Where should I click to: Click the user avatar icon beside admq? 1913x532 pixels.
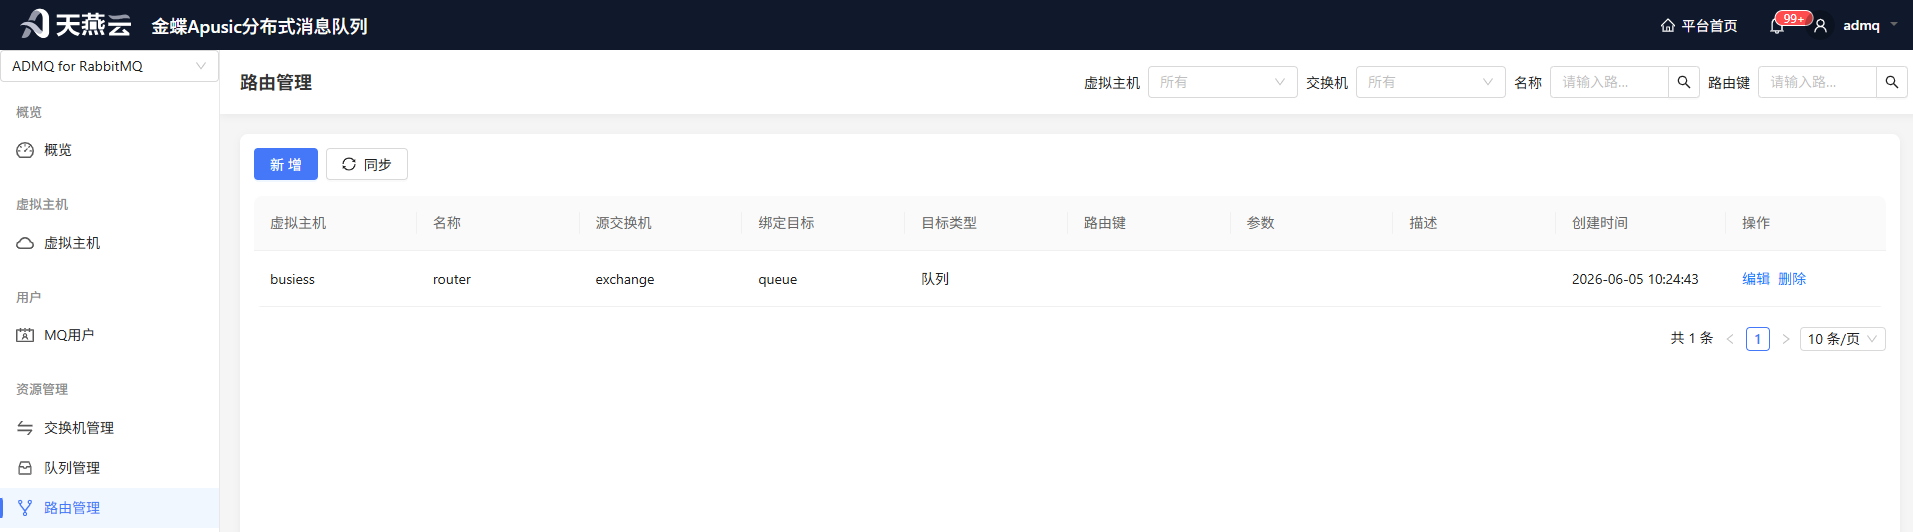[1821, 26]
